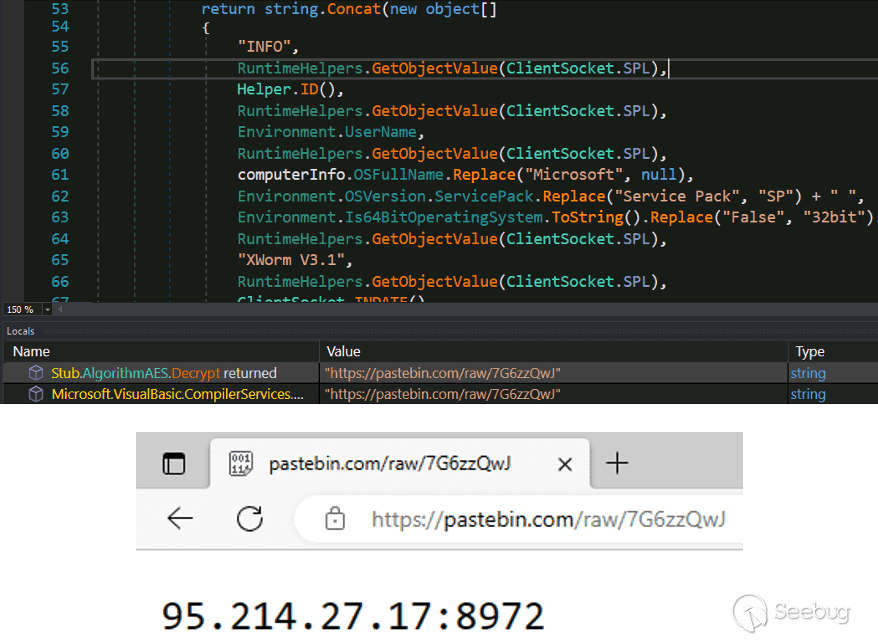Click Helper.ID() on line 57
Image resolution: width=878 pixels, height=640 pixels.
[x=286, y=90]
